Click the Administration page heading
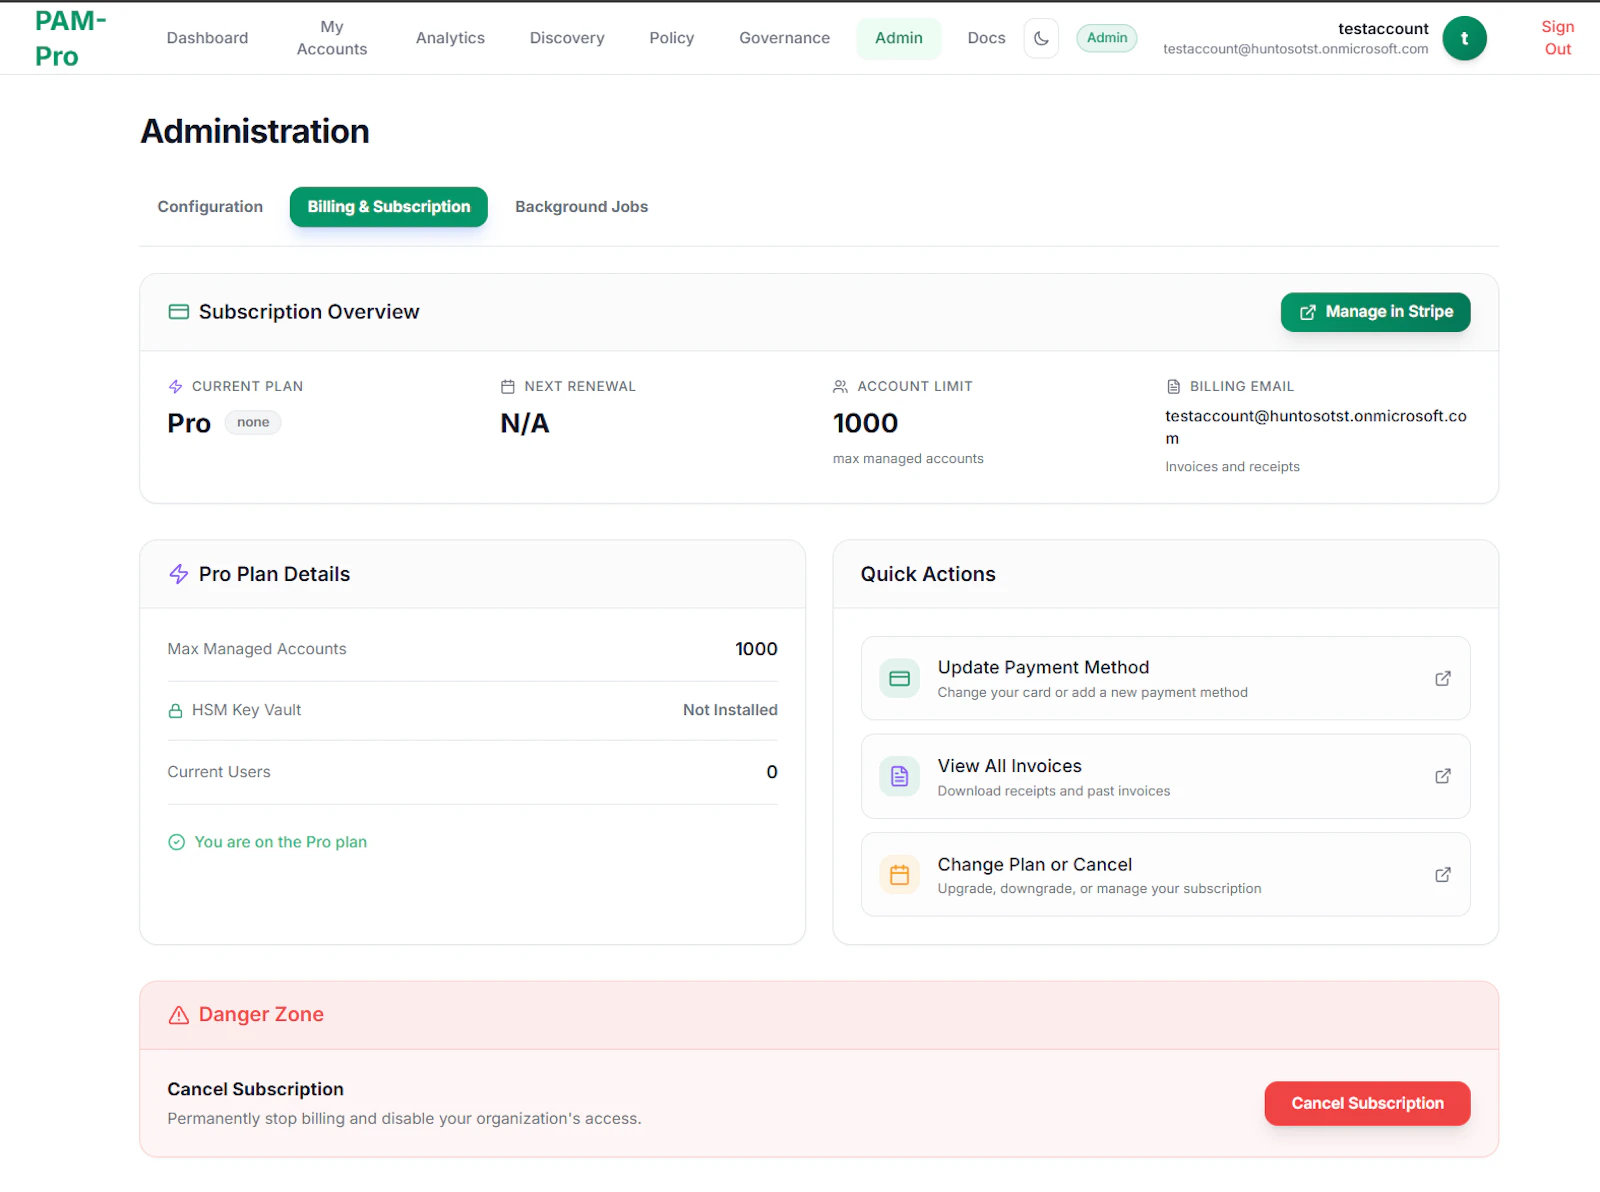Screen dimensions: 1600x1192 coord(255,131)
